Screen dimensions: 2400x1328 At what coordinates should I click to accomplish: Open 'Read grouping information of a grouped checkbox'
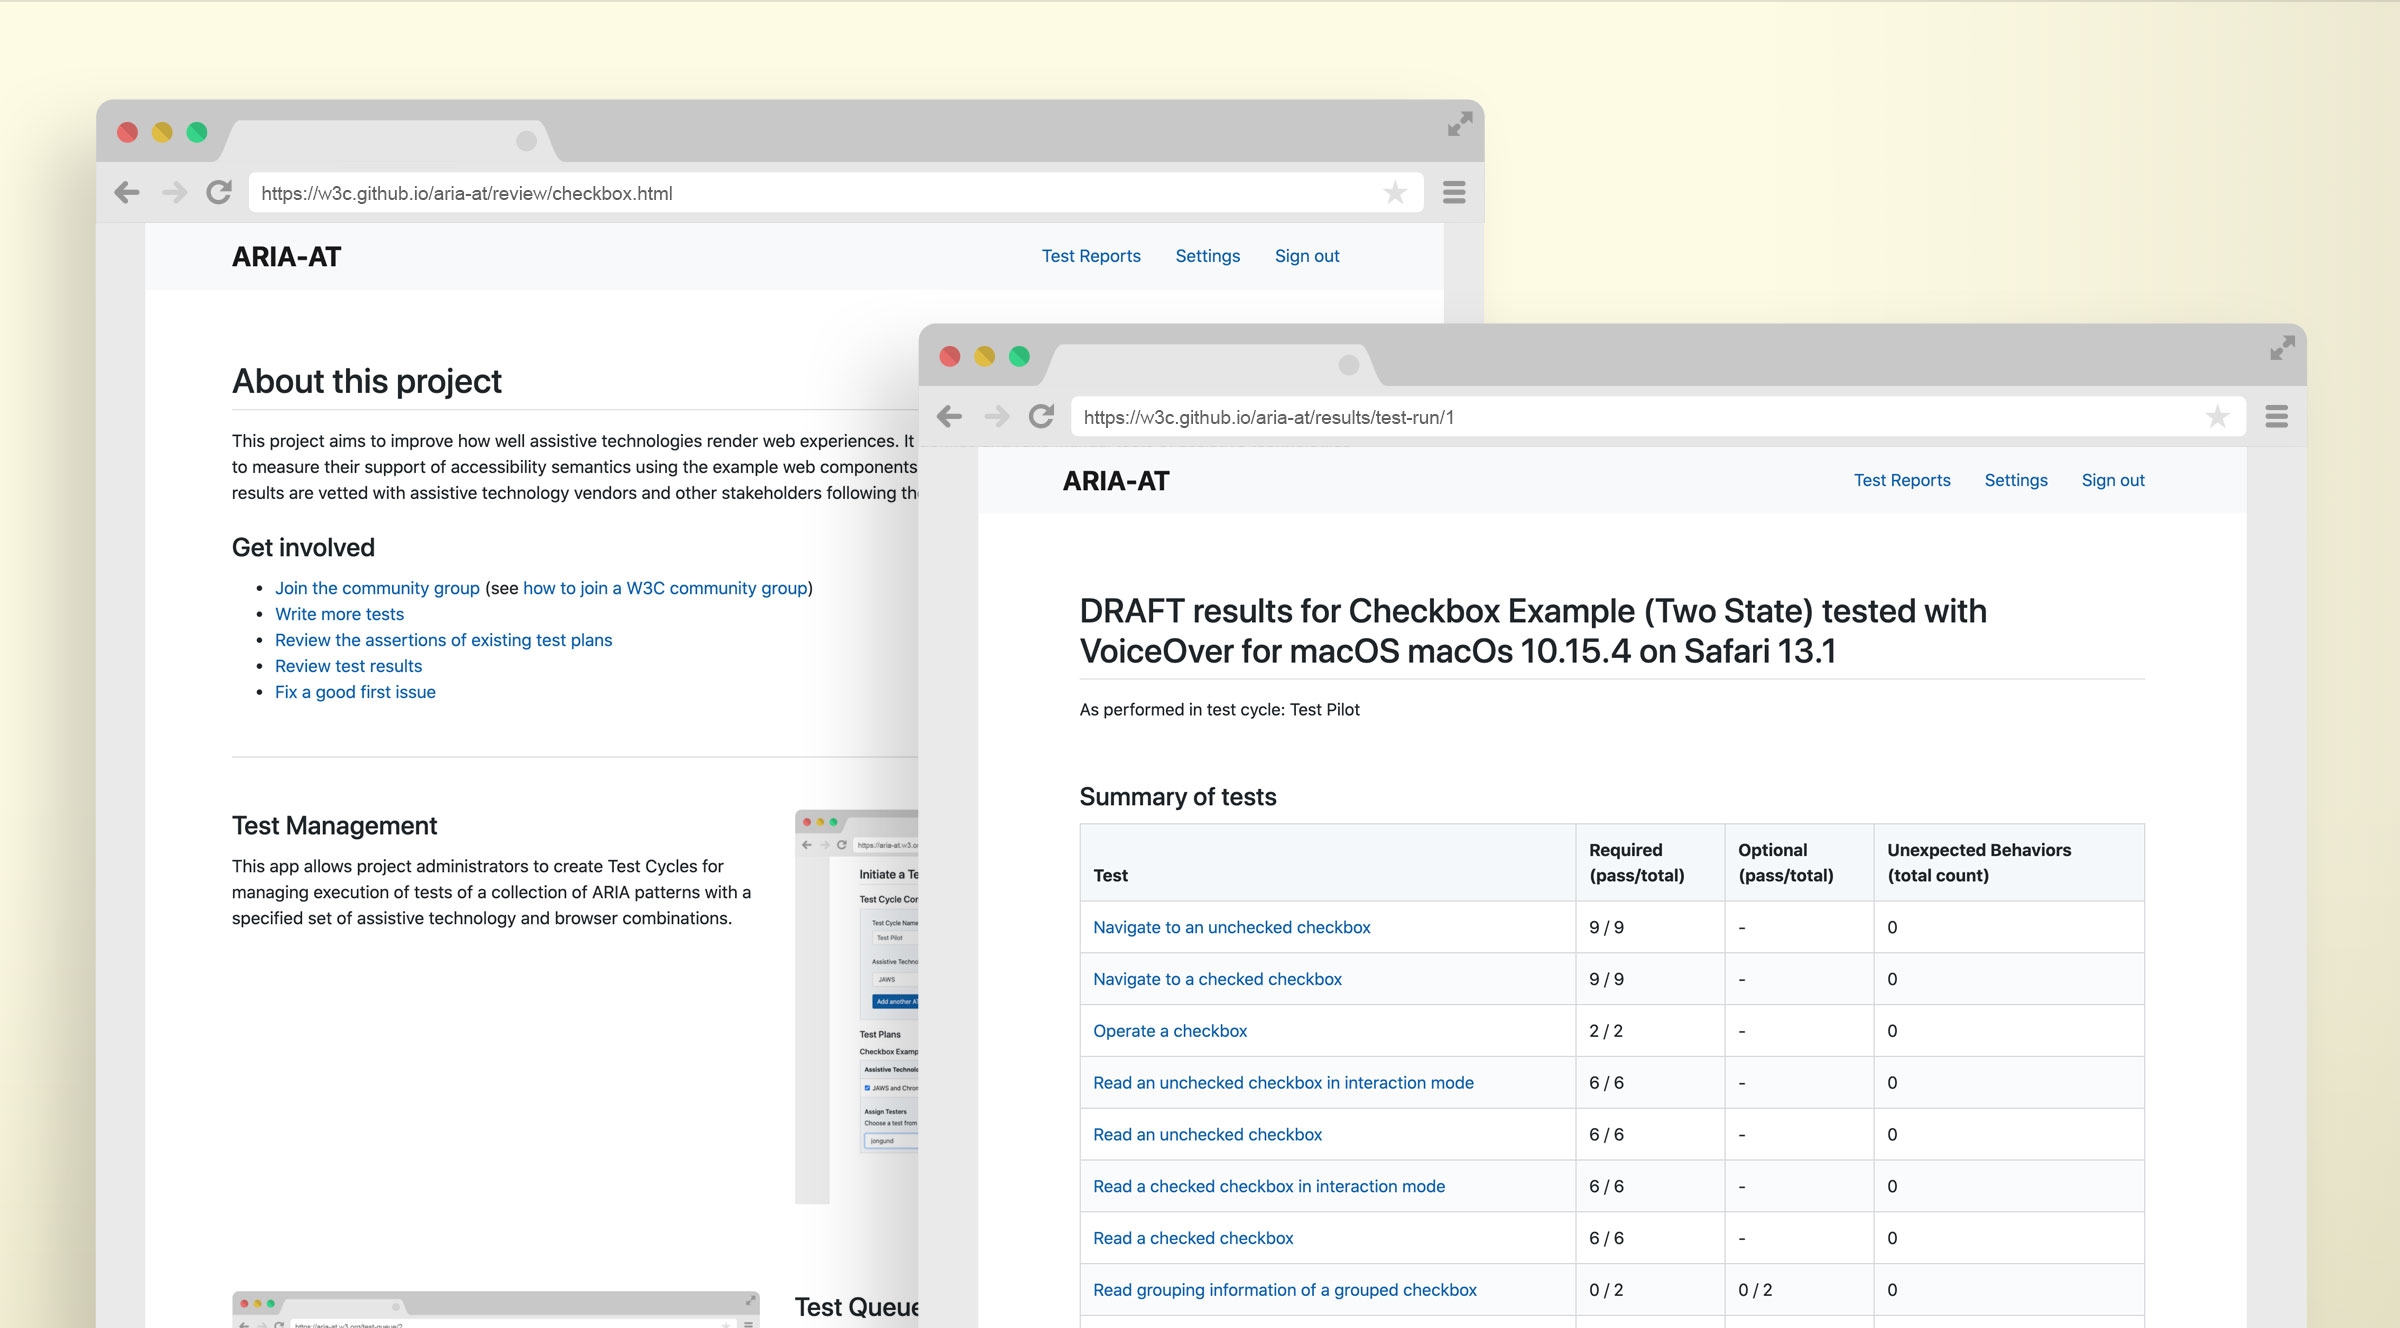pyautogui.click(x=1285, y=1290)
